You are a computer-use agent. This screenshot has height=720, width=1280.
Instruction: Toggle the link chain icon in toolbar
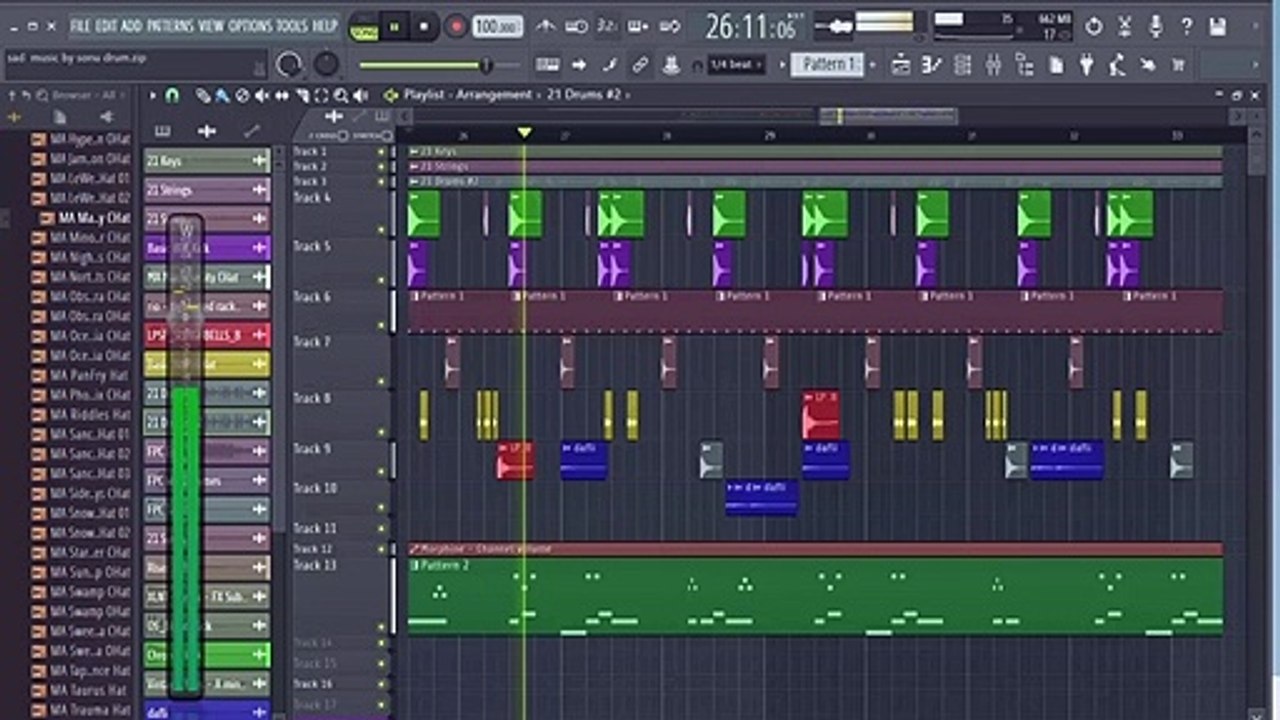point(640,65)
